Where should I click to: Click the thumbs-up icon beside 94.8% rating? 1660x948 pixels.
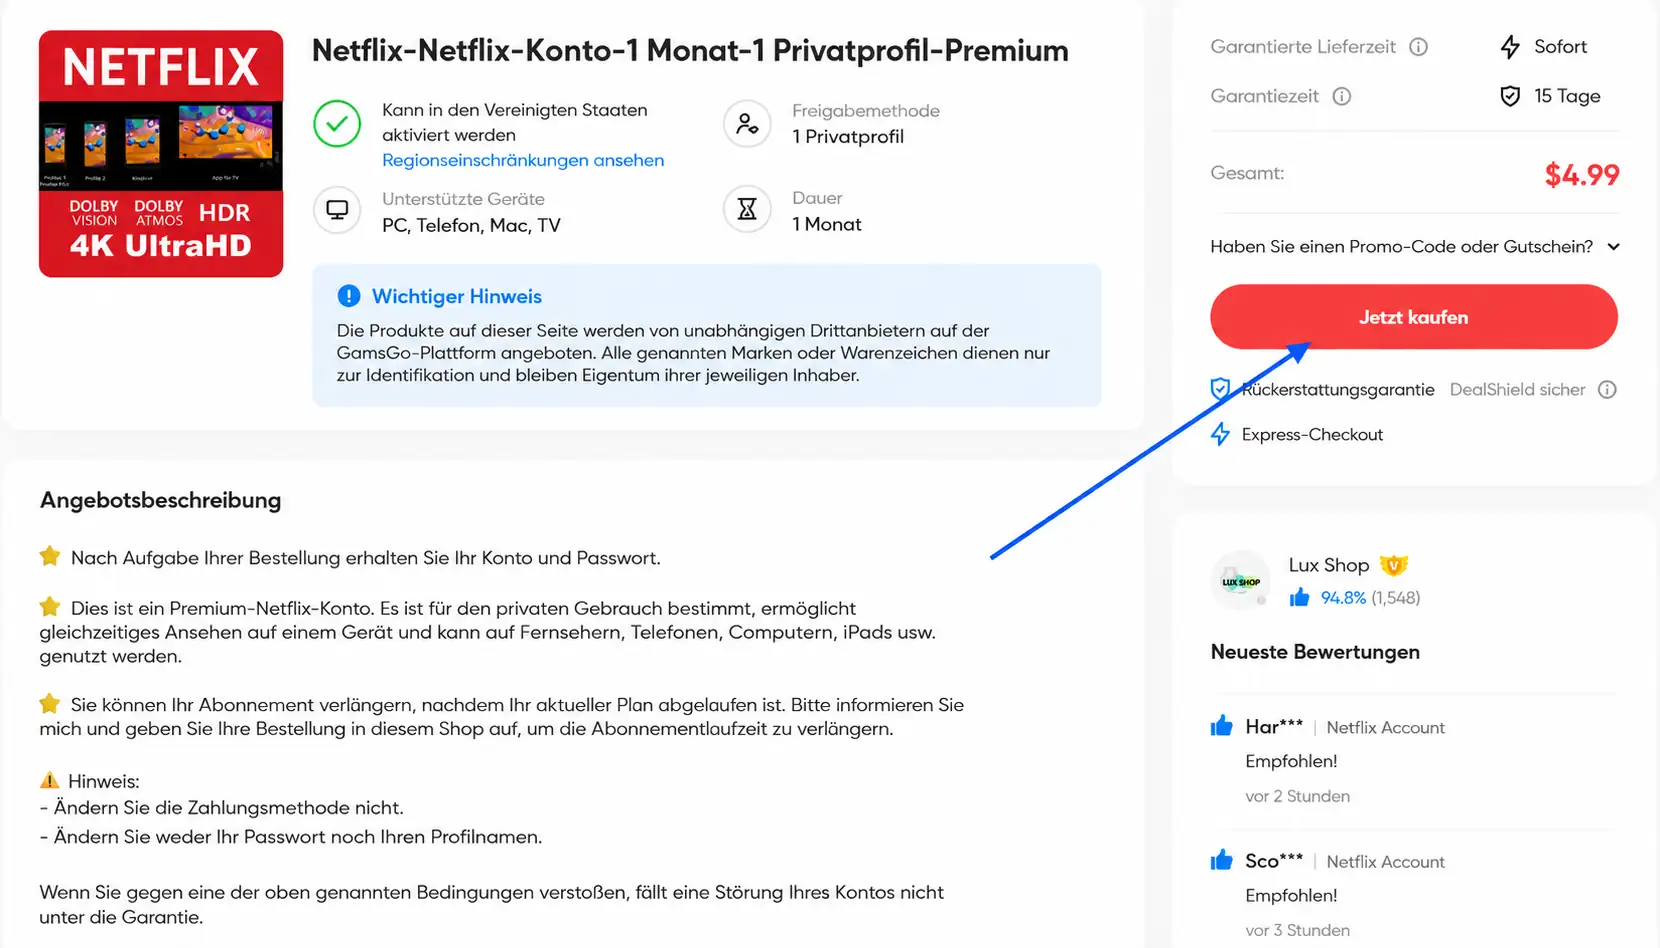(x=1299, y=597)
